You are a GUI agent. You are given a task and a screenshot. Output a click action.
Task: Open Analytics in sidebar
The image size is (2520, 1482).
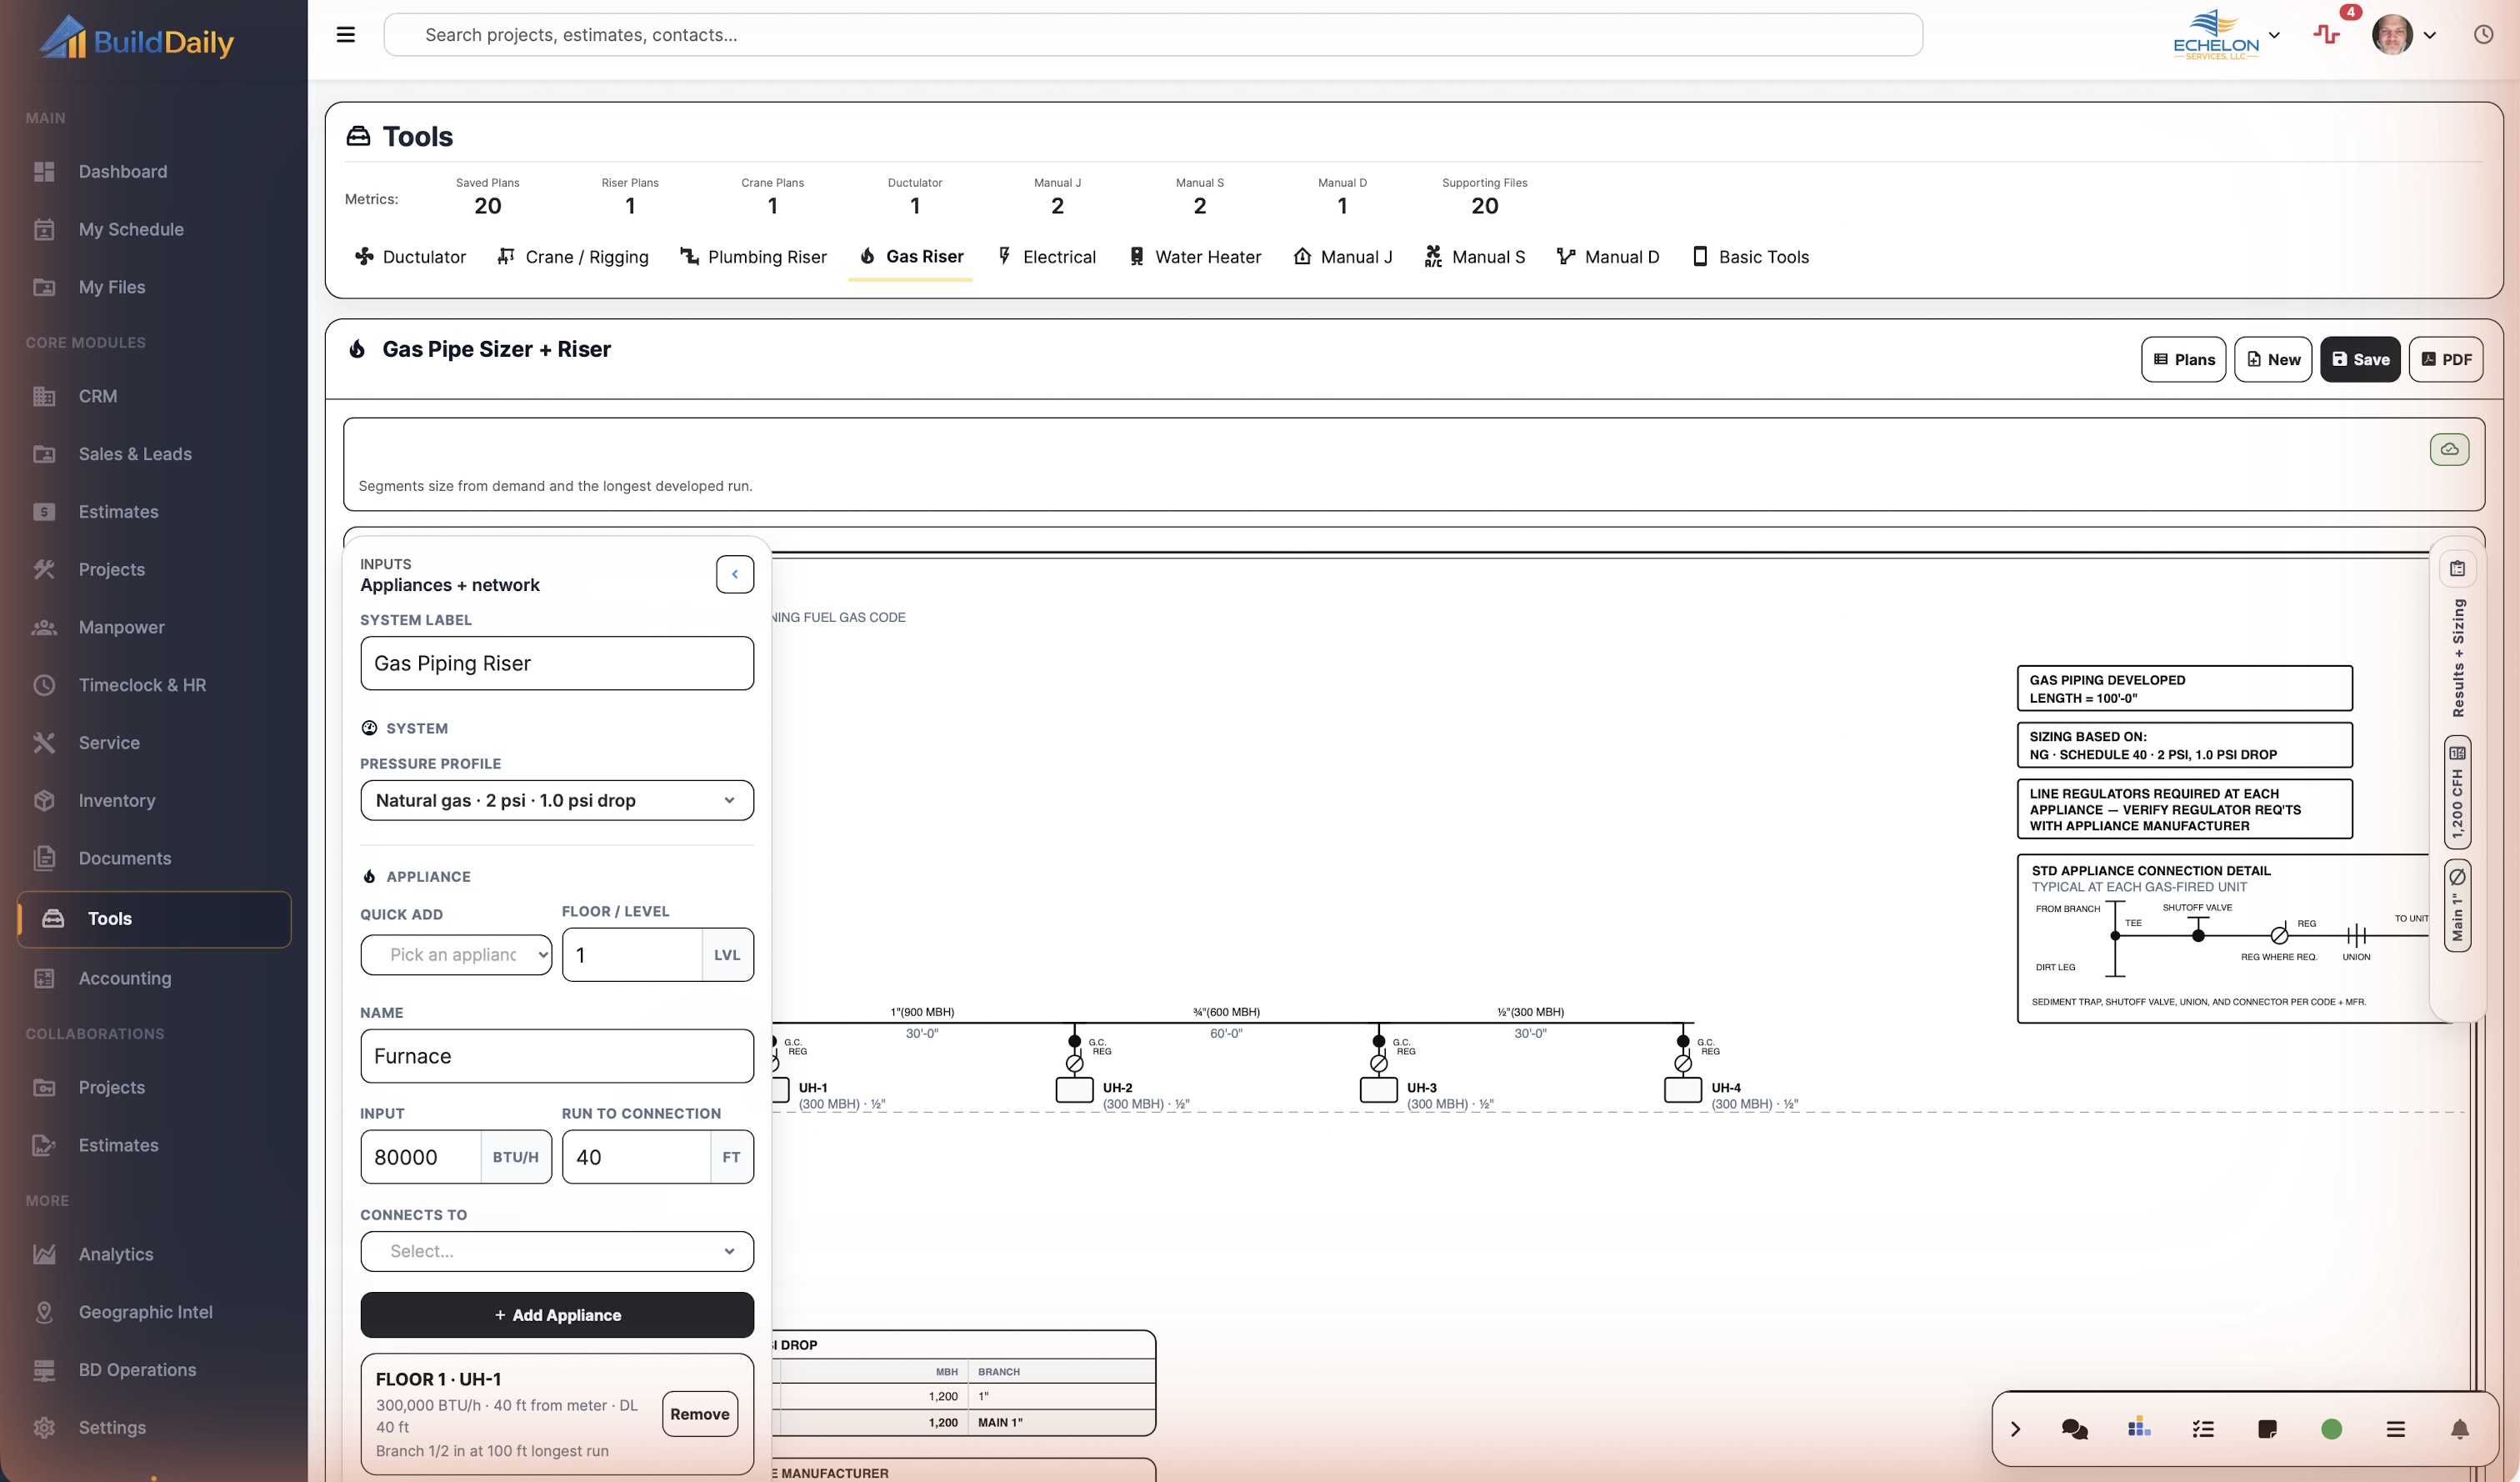[x=154, y=1255]
